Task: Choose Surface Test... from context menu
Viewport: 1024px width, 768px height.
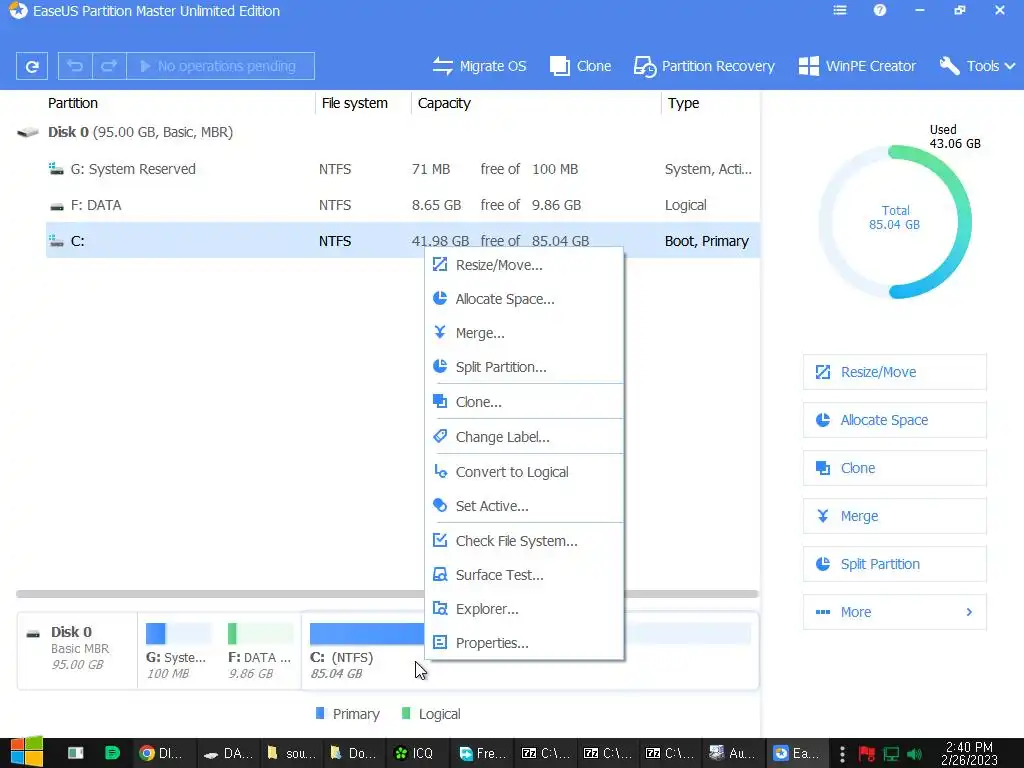Action: 524,575
